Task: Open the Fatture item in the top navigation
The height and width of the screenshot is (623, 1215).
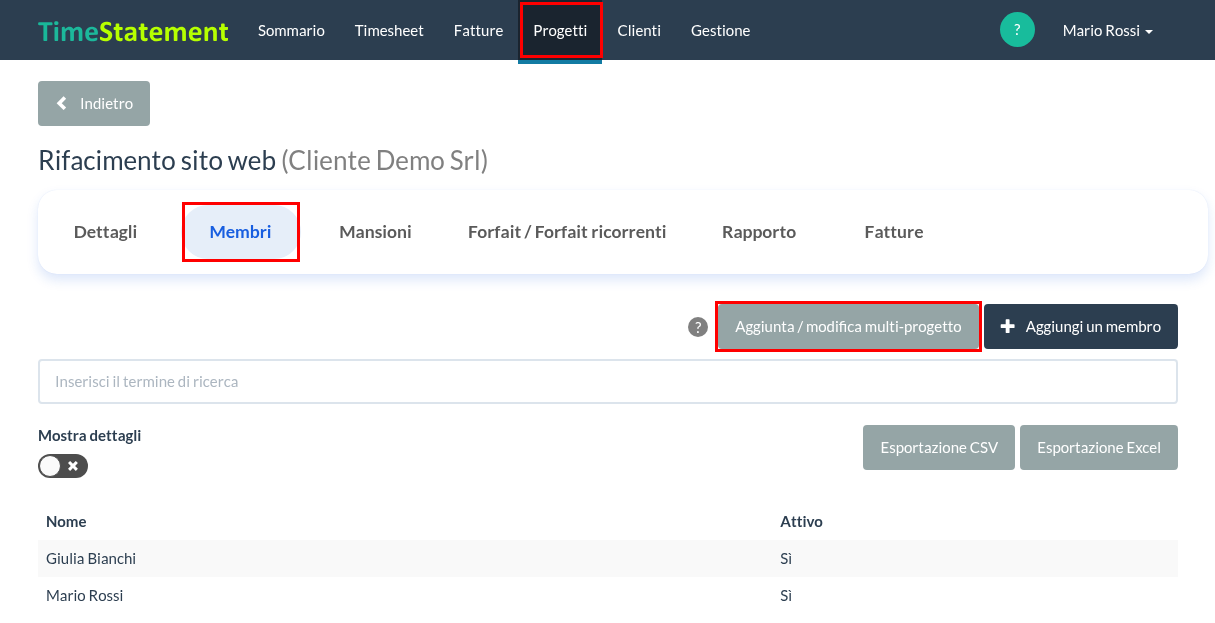Action: click(x=478, y=31)
